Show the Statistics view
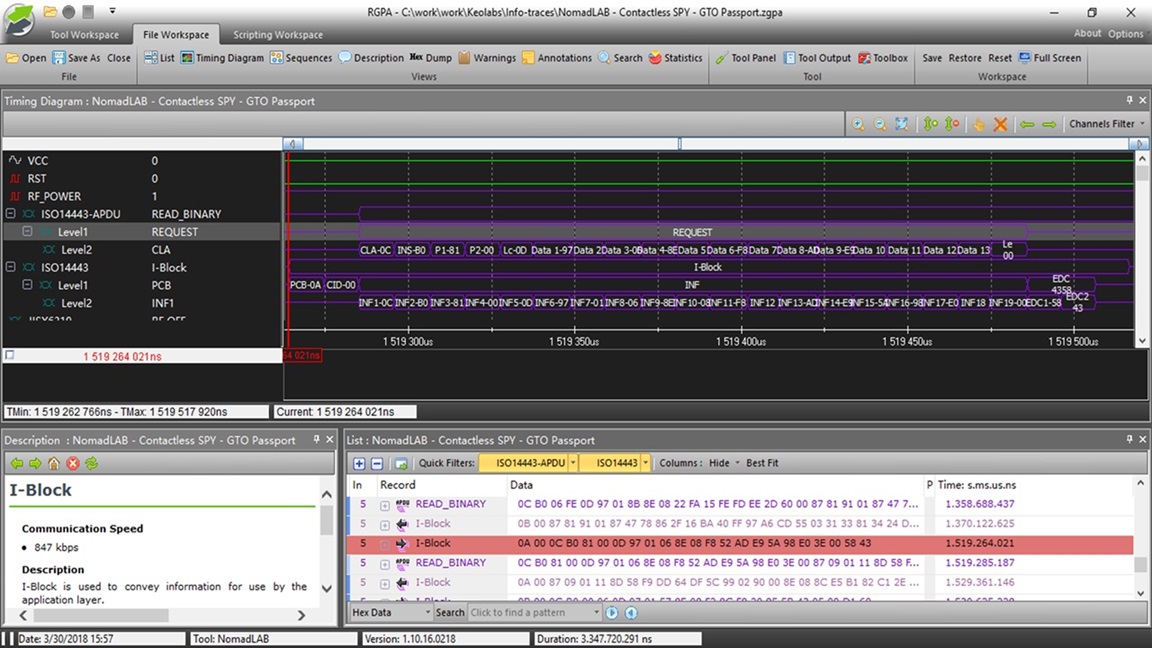Viewport: 1152px width, 648px height. (675, 58)
